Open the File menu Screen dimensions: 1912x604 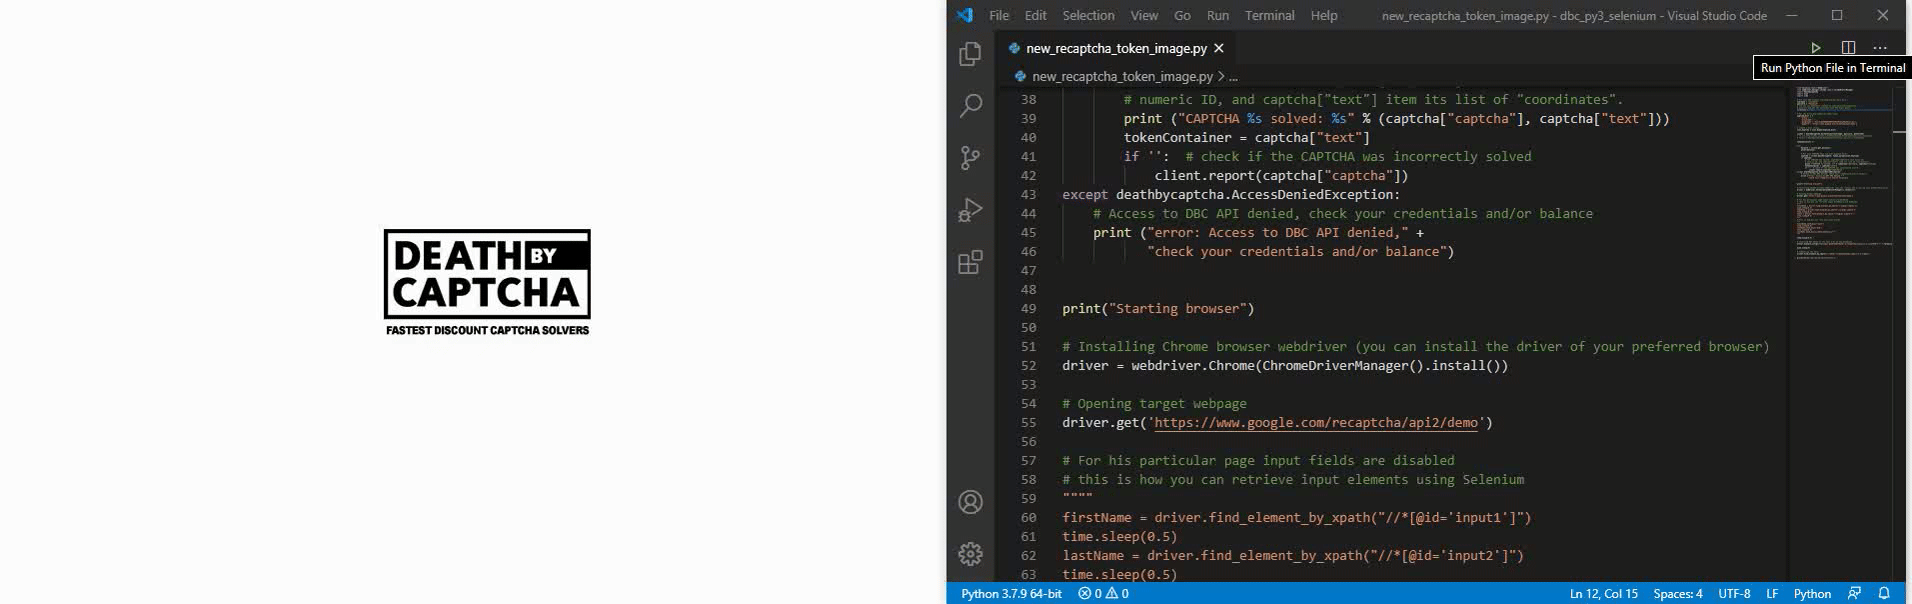pyautogui.click(x=998, y=15)
